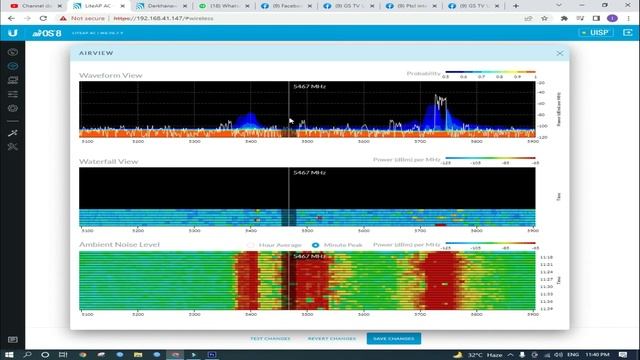Open Windows taskbar search
640x360 pixels.
pos(27,355)
